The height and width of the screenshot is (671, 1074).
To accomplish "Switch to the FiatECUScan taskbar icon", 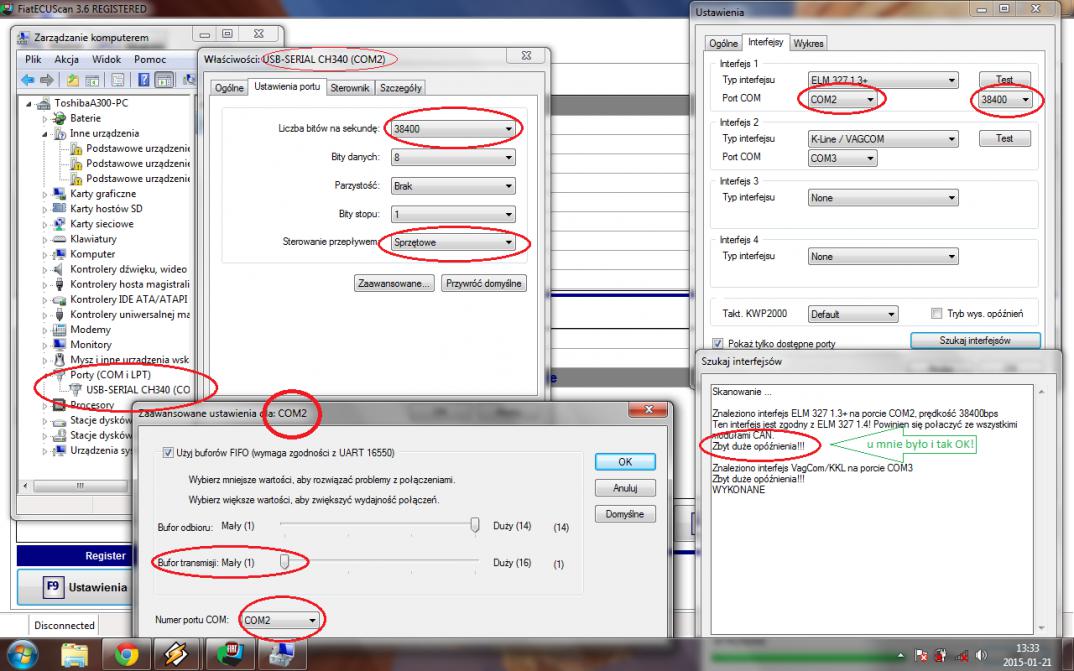I will point(229,655).
